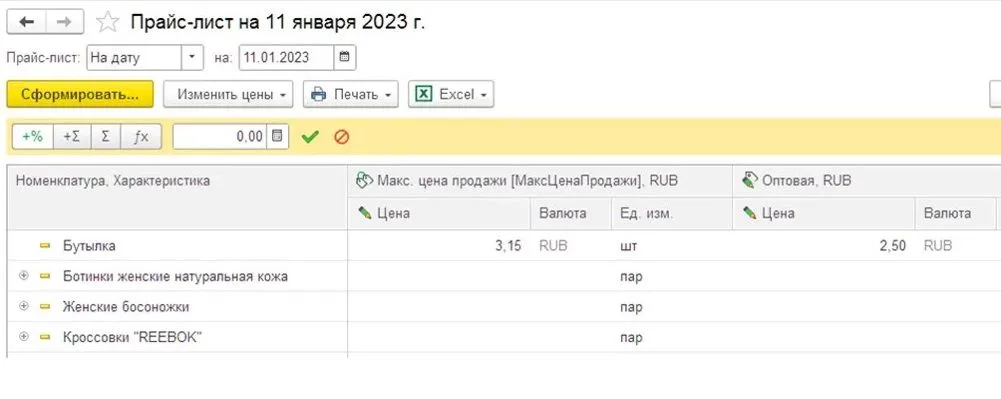Click the Валюта subheader under Макс. цена продажи
The image size is (1001, 399).
pyautogui.click(x=571, y=213)
